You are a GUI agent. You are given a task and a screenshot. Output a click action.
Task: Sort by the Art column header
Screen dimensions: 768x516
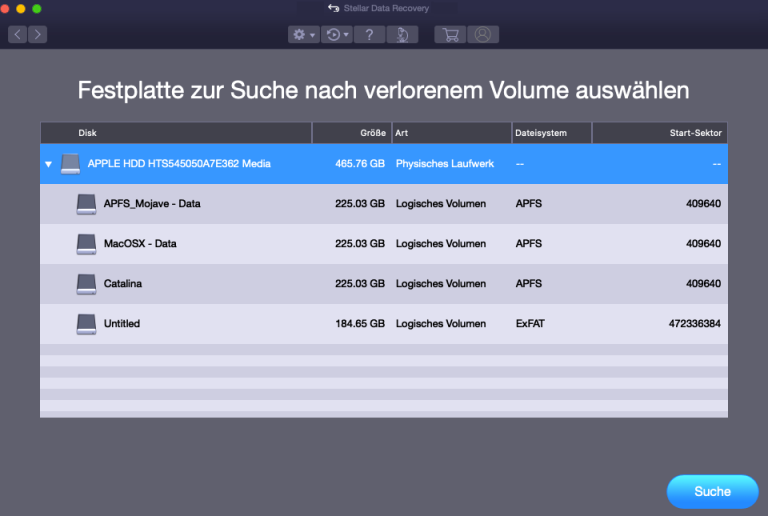(x=452, y=133)
